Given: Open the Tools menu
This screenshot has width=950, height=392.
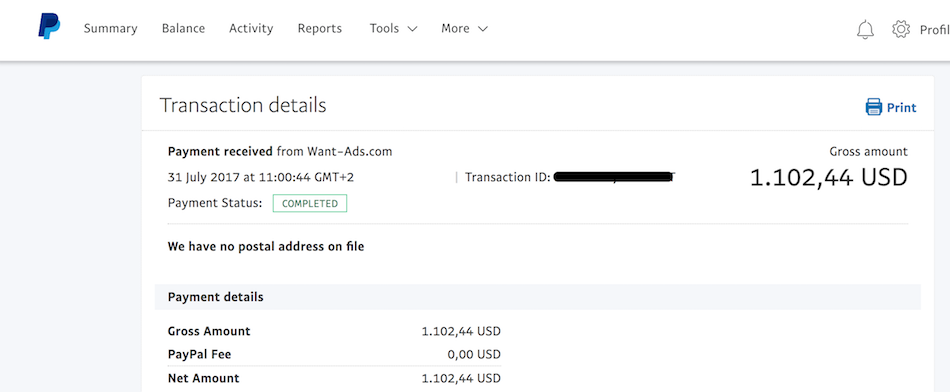Looking at the screenshot, I should (394, 28).
